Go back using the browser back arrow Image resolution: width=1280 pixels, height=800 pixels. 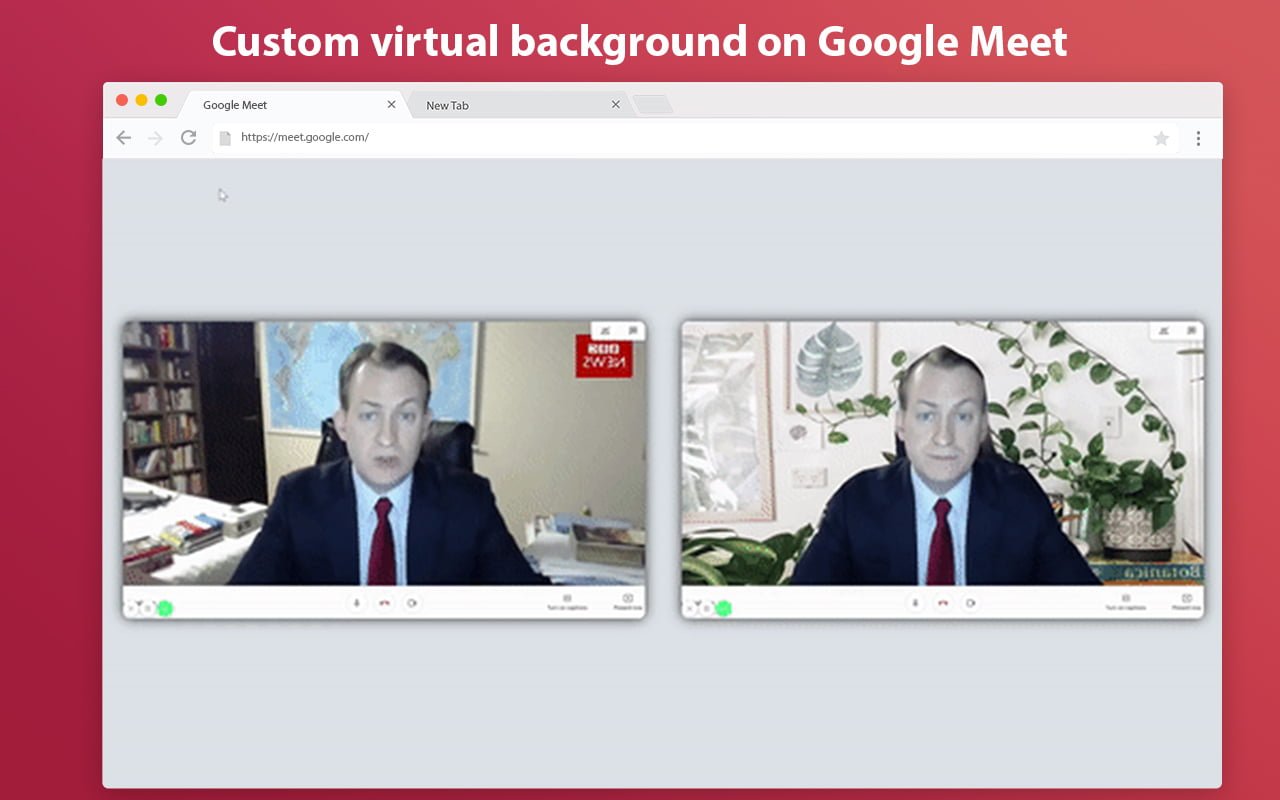(x=123, y=138)
